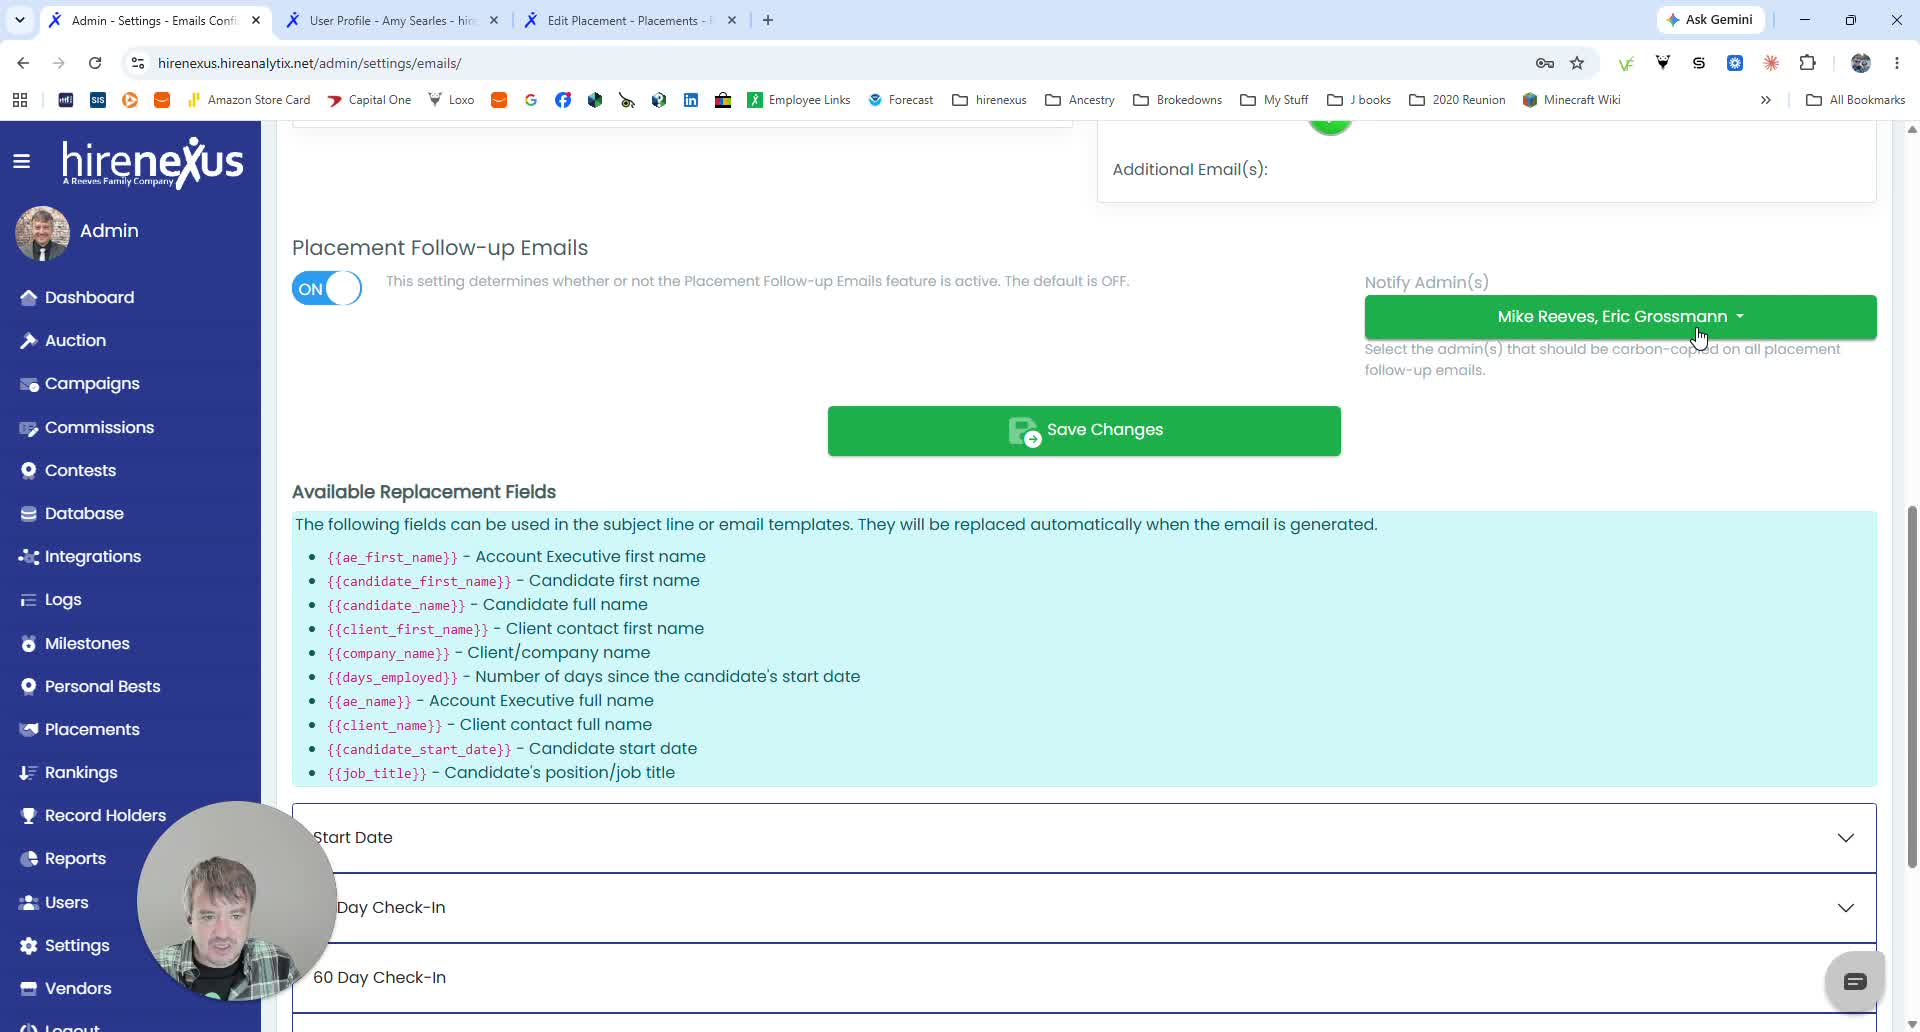Click the Integrations icon in sidebar
The image size is (1920, 1032).
pos(28,556)
